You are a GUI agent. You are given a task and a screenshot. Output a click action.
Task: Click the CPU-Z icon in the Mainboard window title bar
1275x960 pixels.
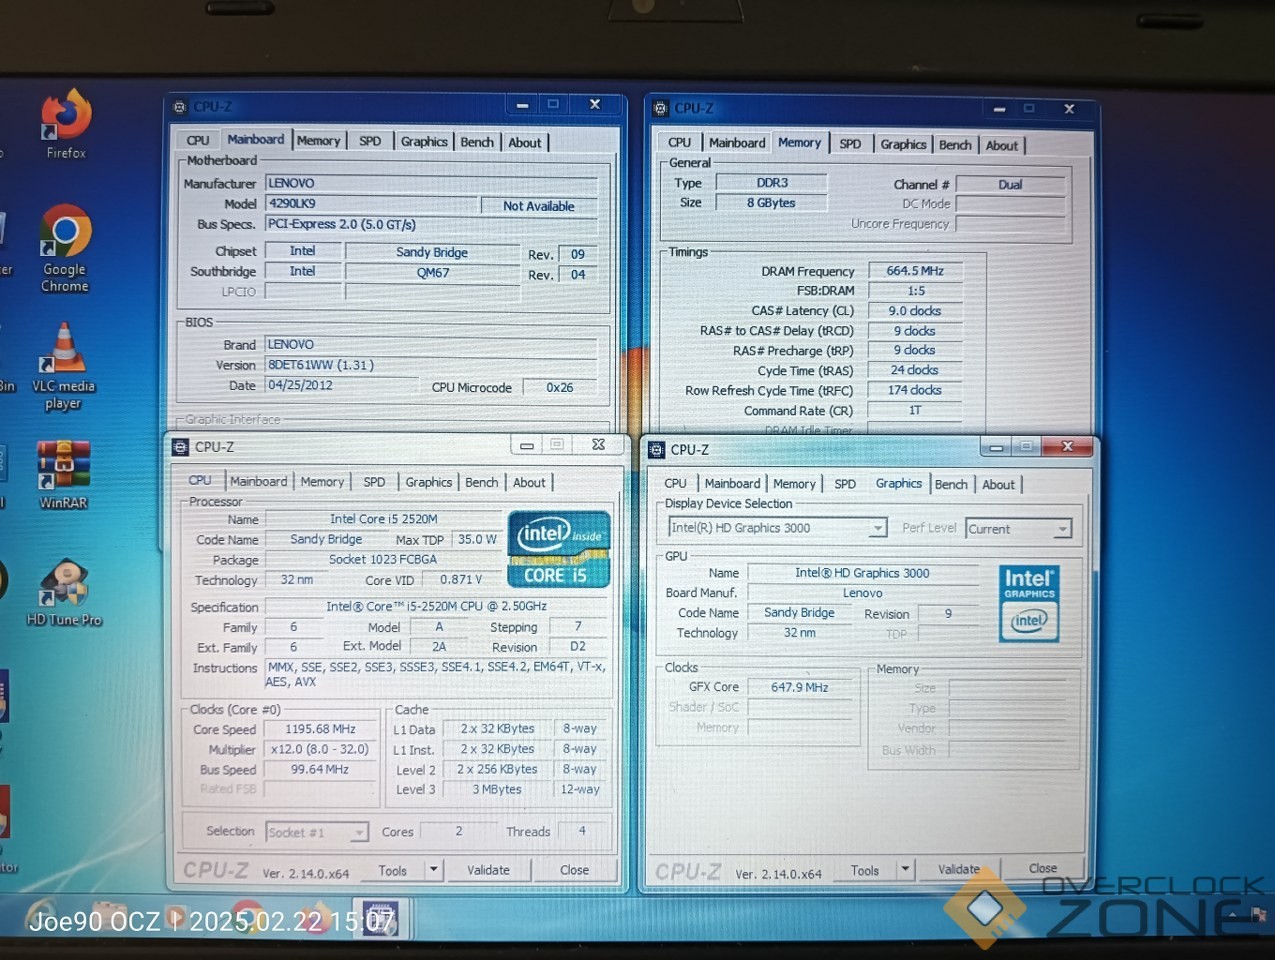(x=180, y=107)
